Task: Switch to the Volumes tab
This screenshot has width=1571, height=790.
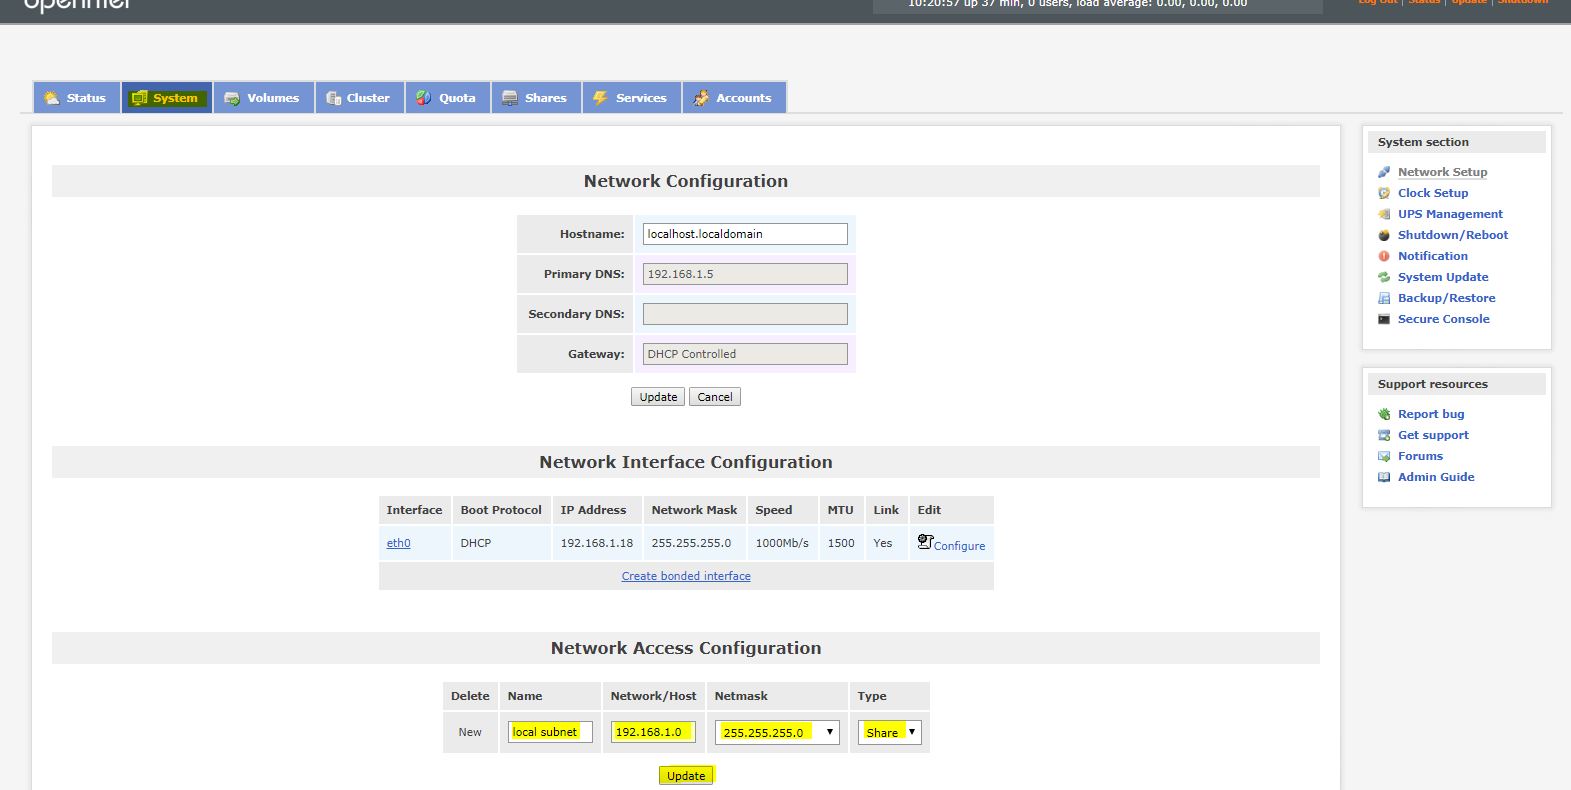Action: [x=263, y=98]
